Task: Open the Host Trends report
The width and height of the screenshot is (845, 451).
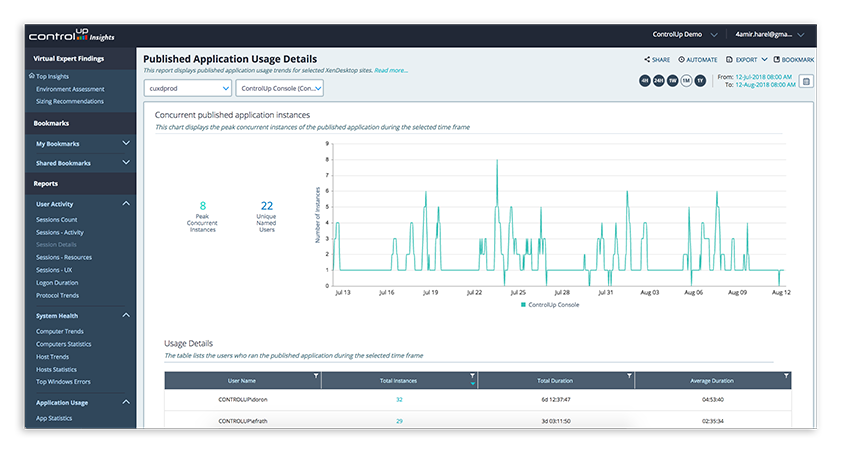Action: (x=52, y=357)
